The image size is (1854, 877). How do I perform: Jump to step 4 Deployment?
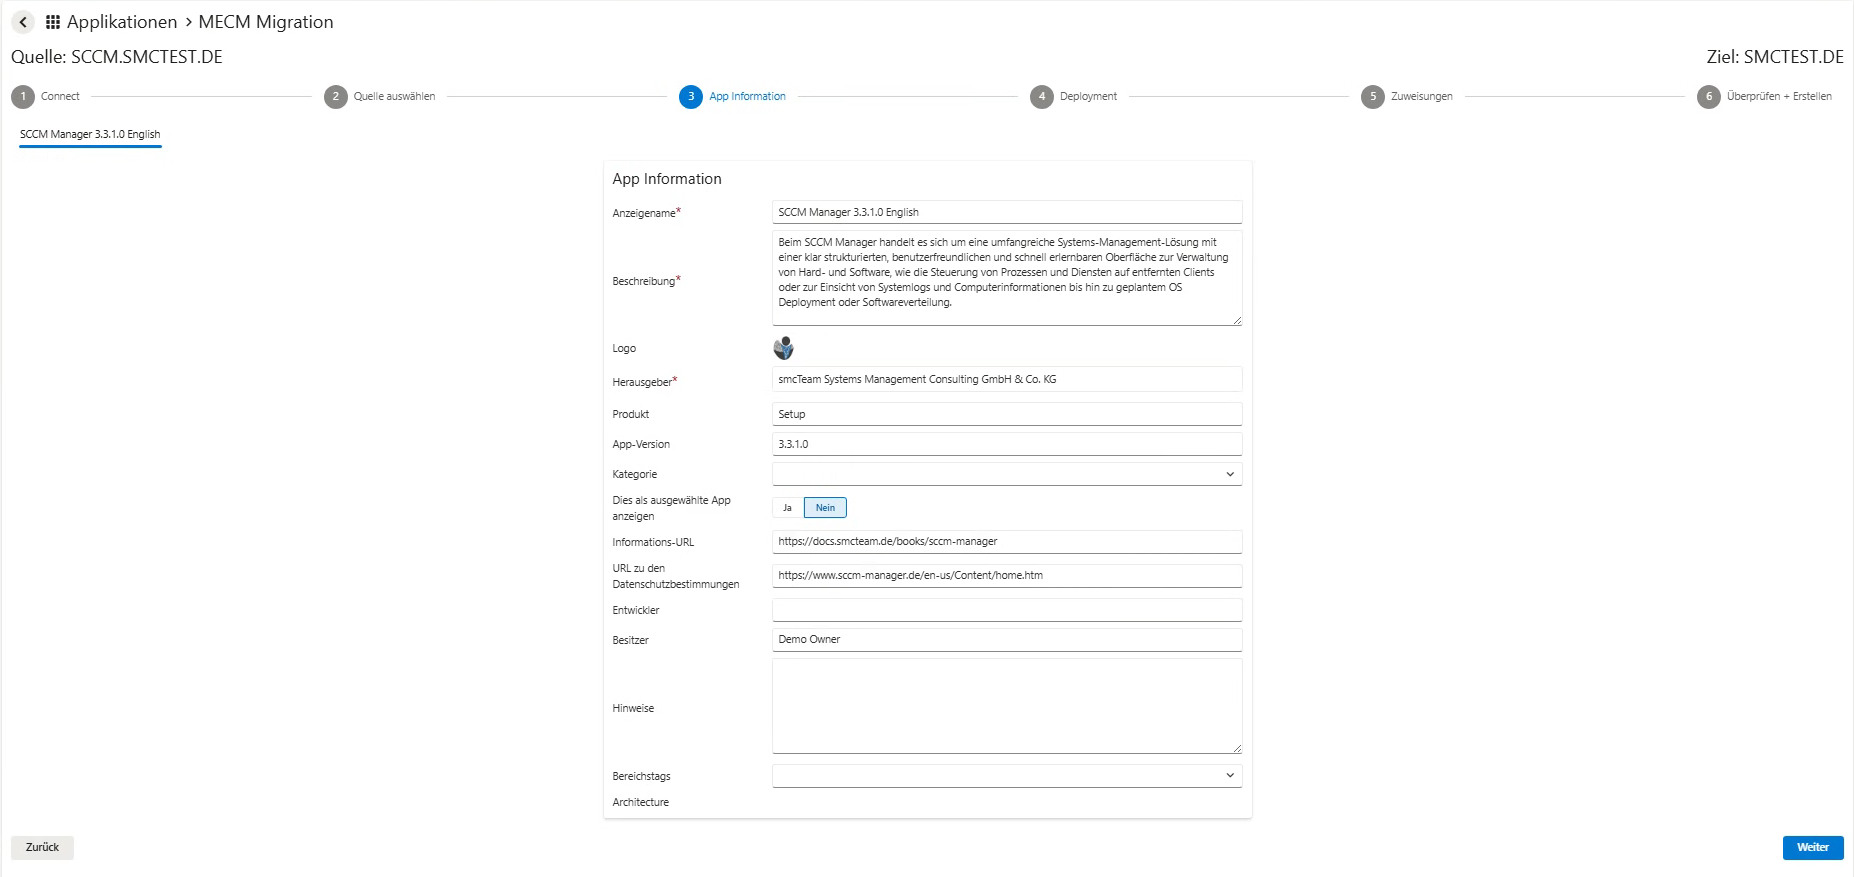[x=1074, y=97]
